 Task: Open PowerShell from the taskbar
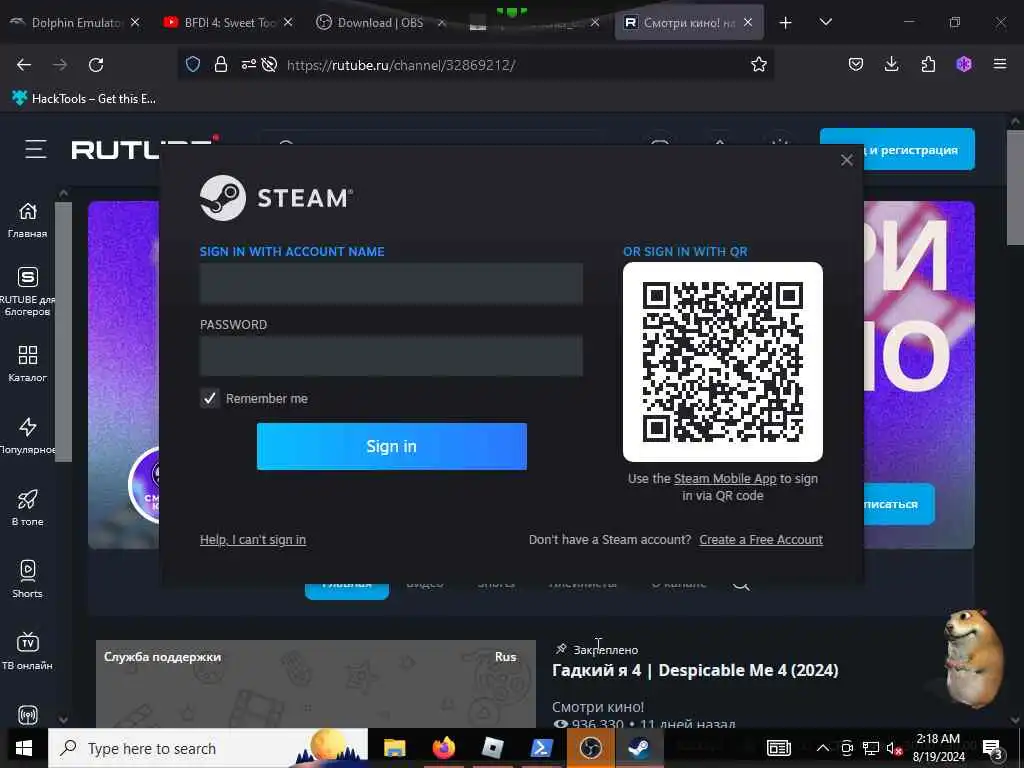tap(541, 748)
